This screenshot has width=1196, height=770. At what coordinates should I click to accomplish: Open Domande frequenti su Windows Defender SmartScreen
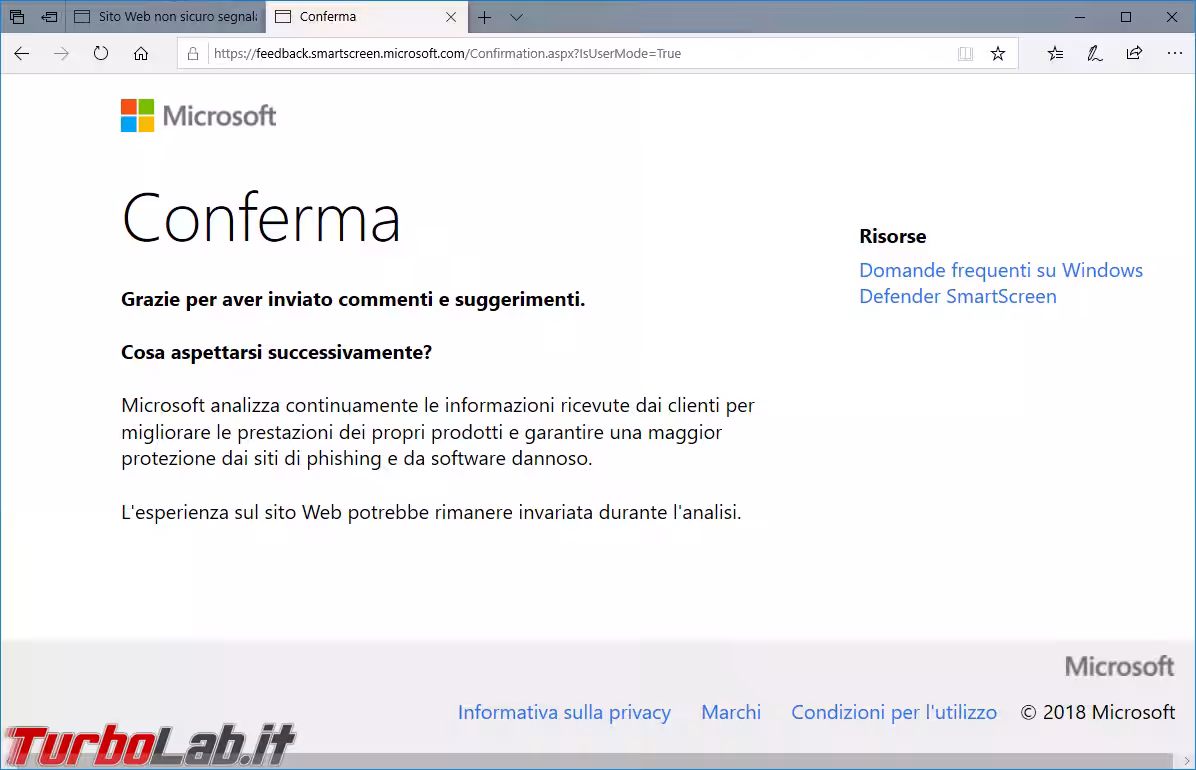pyautogui.click(x=1001, y=283)
